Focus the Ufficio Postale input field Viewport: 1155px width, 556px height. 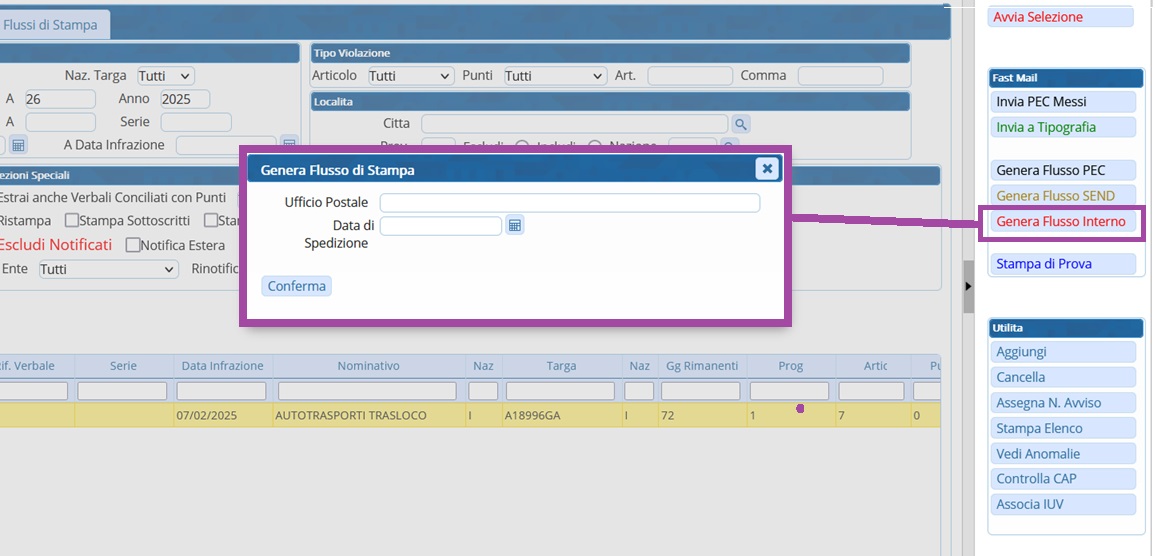tap(569, 203)
